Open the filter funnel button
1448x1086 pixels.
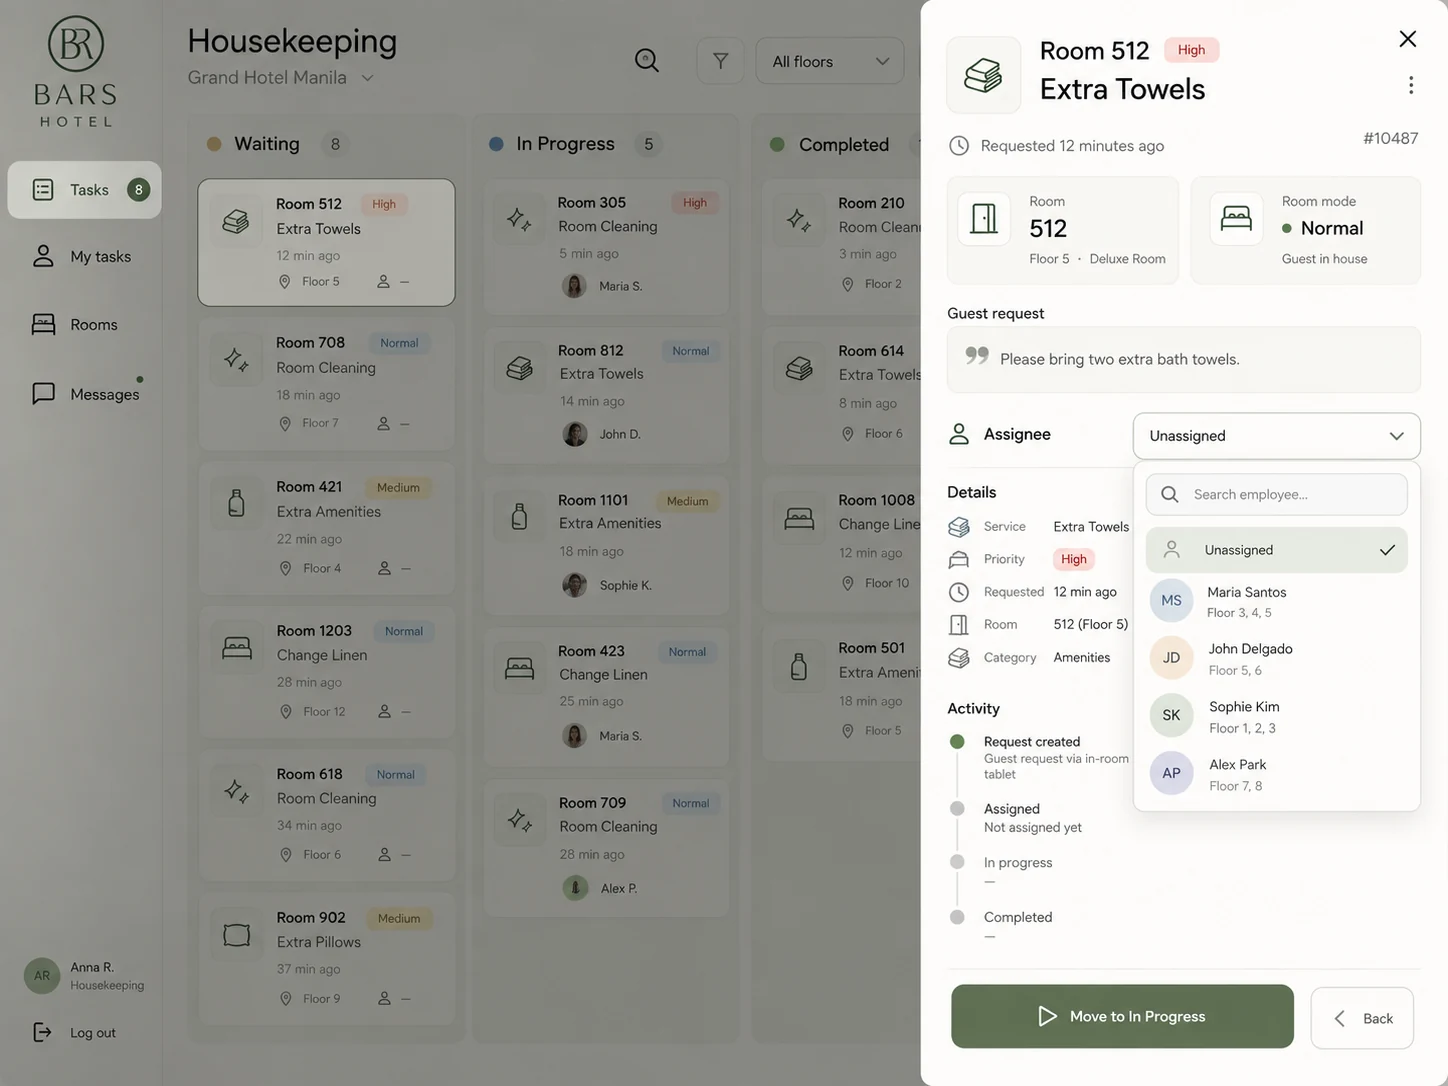click(x=720, y=61)
